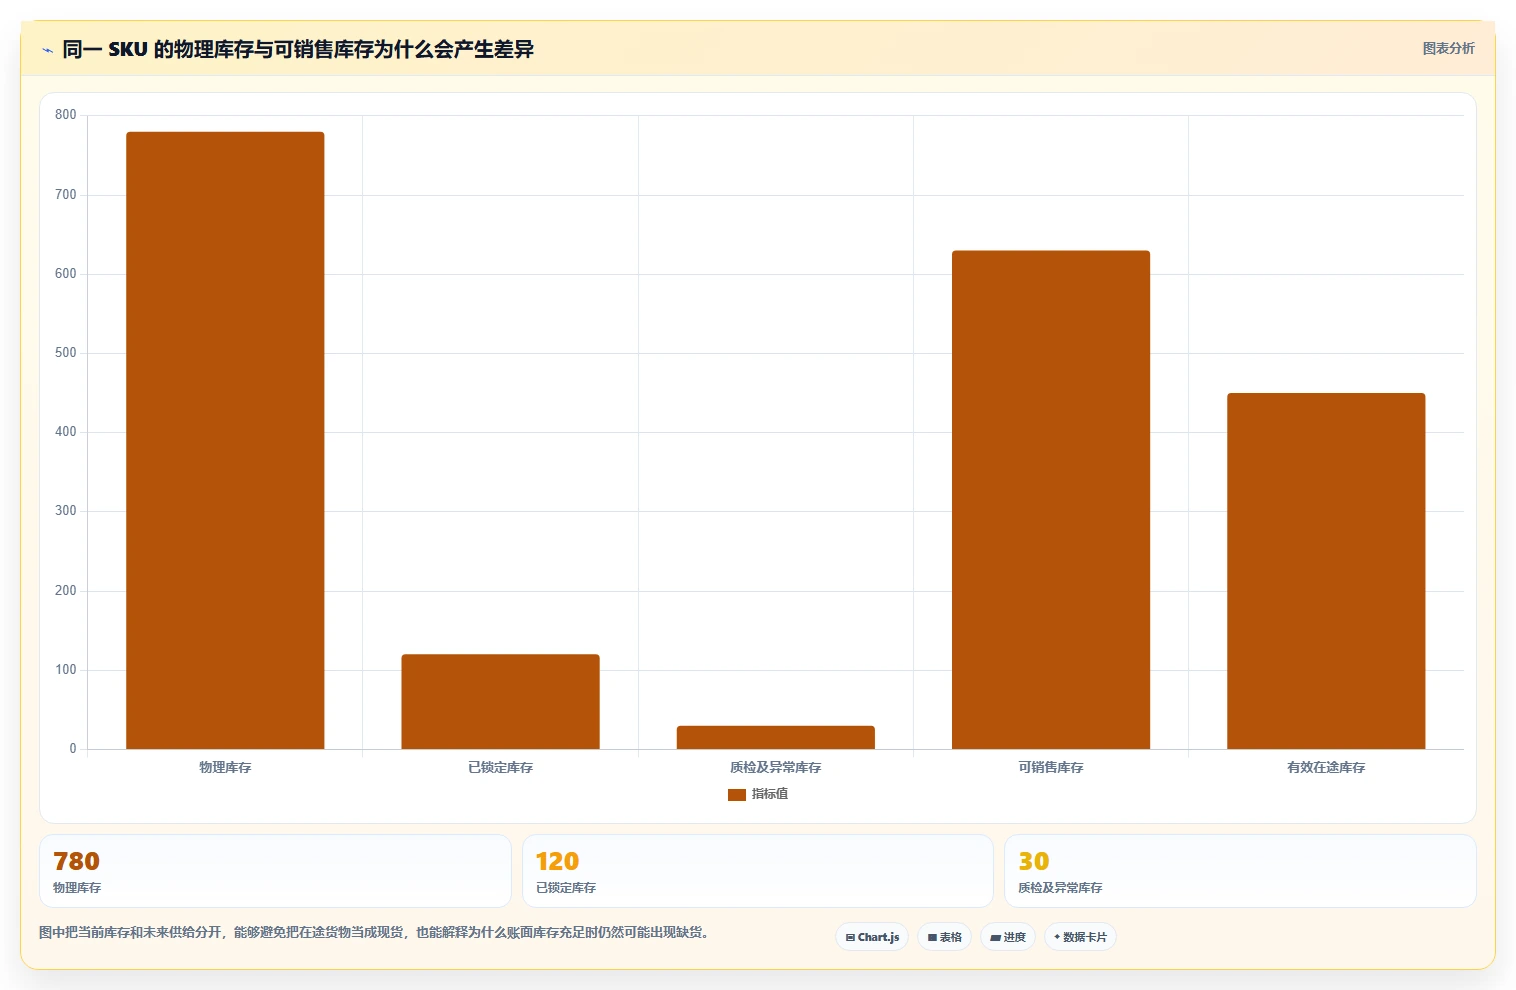Click the 表格 tag chip
The width and height of the screenshot is (1516, 990).
(944, 937)
